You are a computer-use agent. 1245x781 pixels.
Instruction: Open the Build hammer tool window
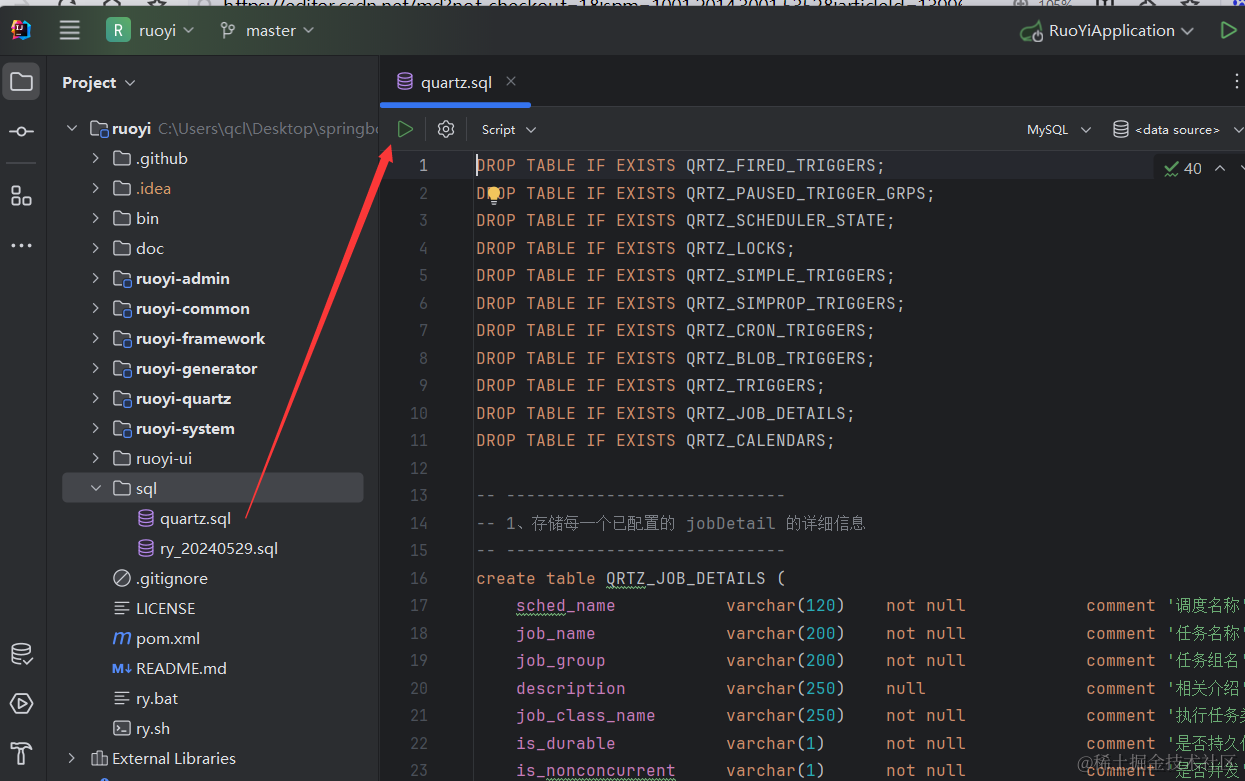click(x=21, y=752)
